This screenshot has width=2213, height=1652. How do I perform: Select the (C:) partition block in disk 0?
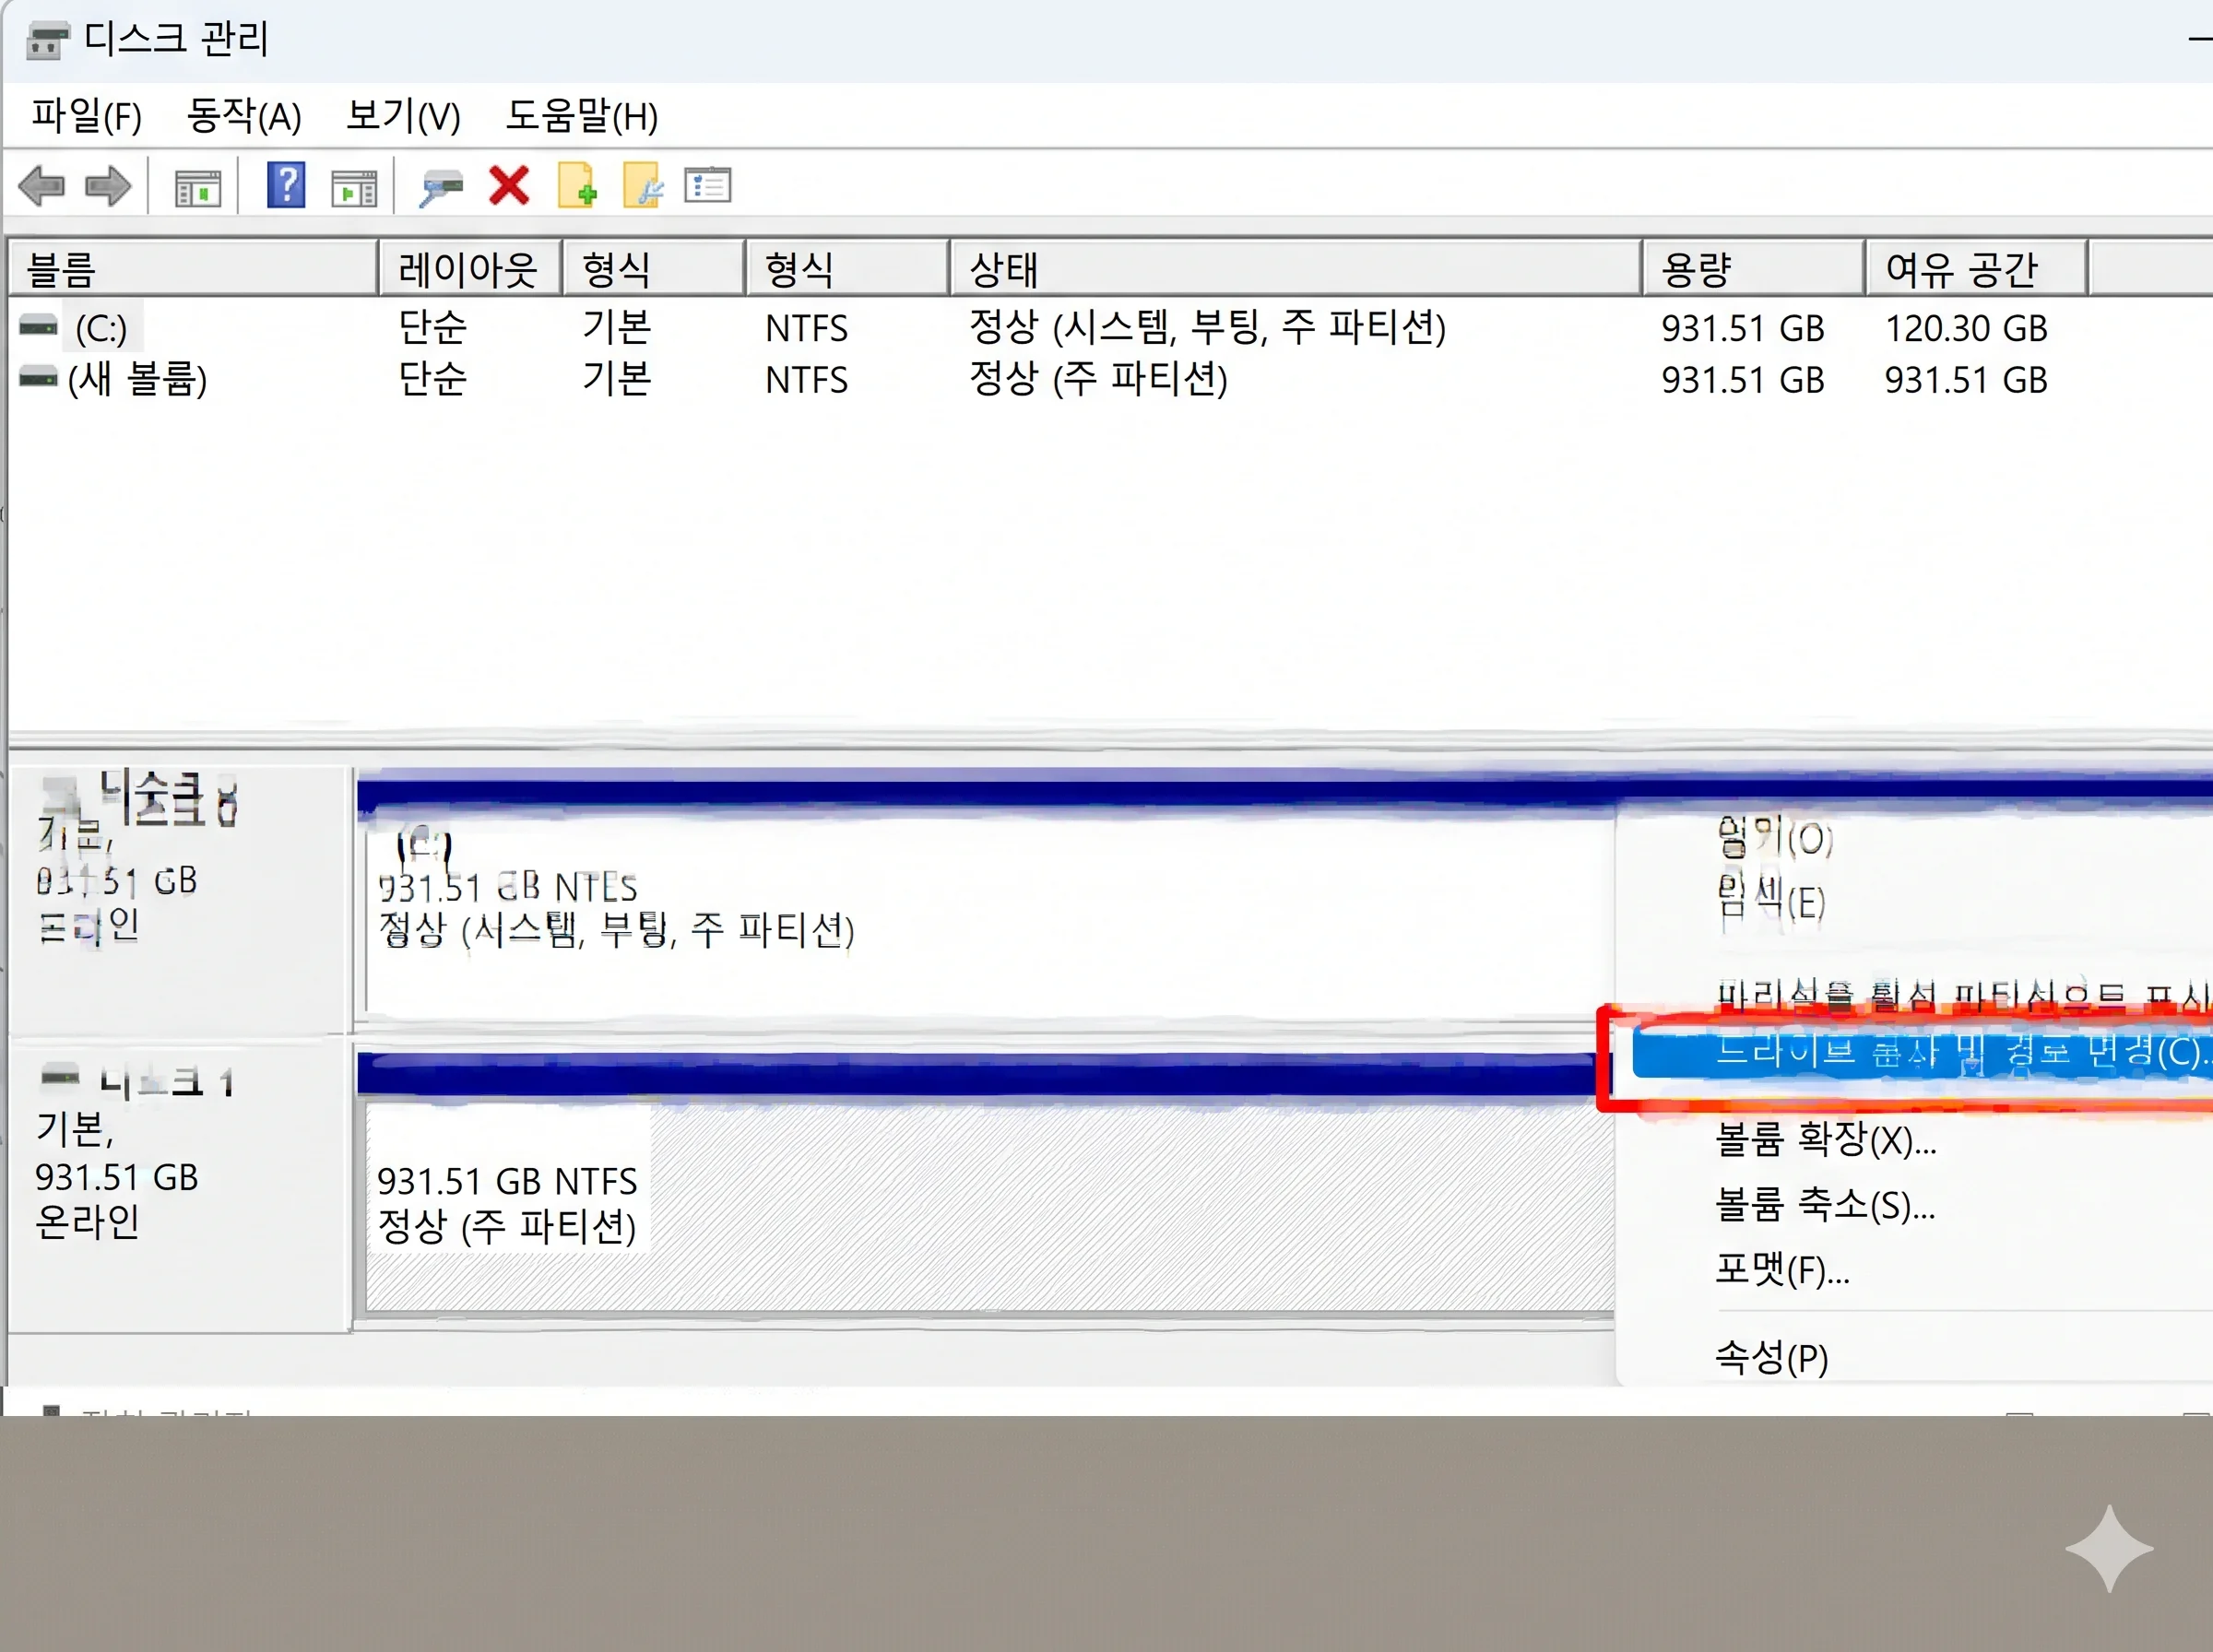[x=985, y=912]
